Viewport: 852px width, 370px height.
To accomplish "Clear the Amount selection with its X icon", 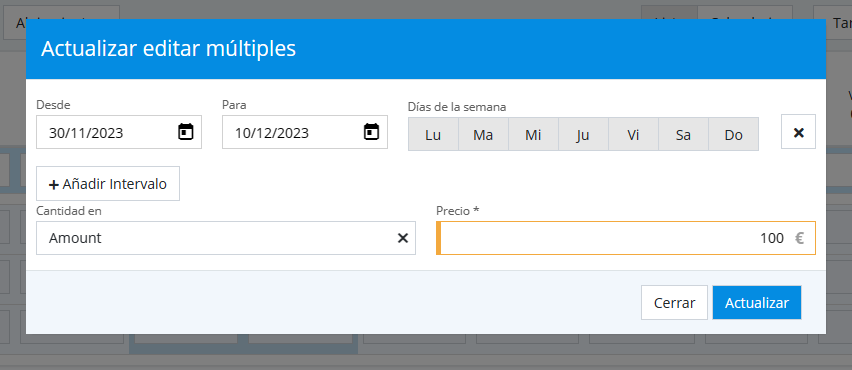I will pos(403,238).
